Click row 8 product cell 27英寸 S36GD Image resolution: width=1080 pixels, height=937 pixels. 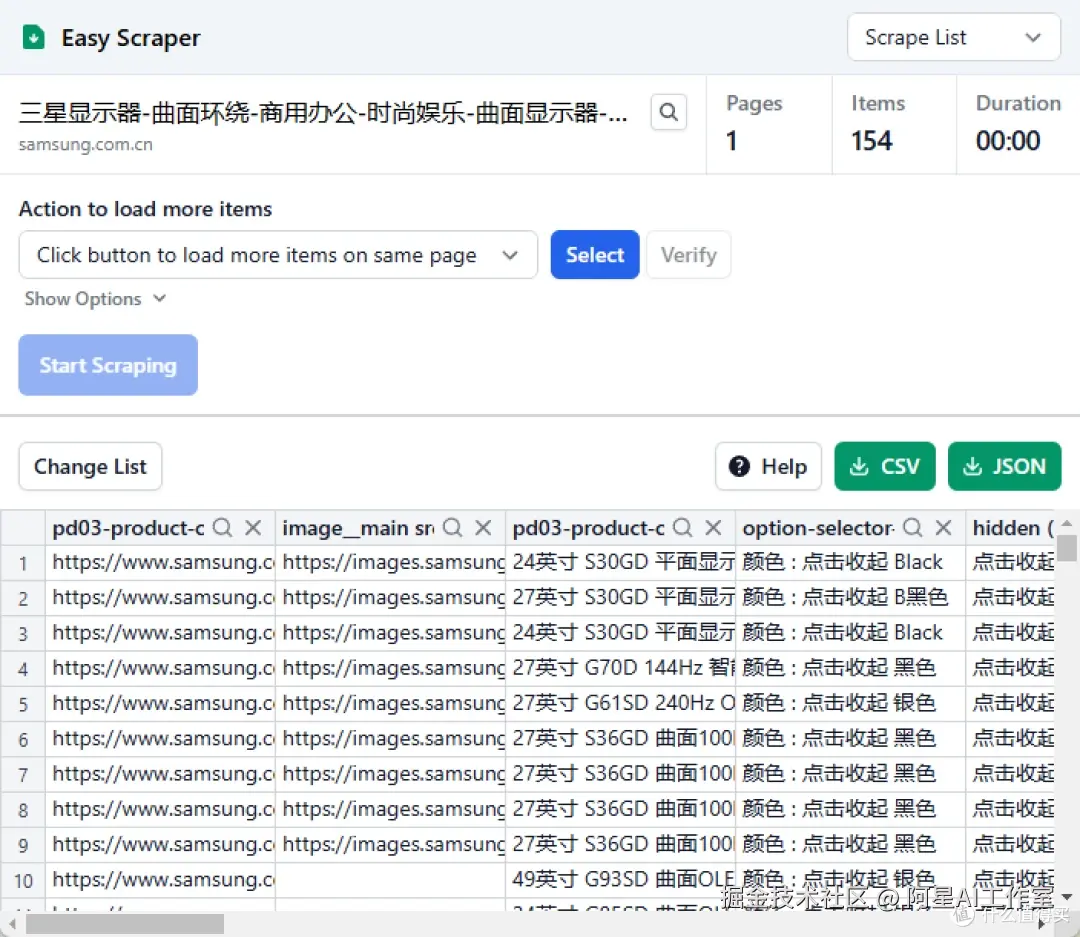pyautogui.click(x=621, y=809)
